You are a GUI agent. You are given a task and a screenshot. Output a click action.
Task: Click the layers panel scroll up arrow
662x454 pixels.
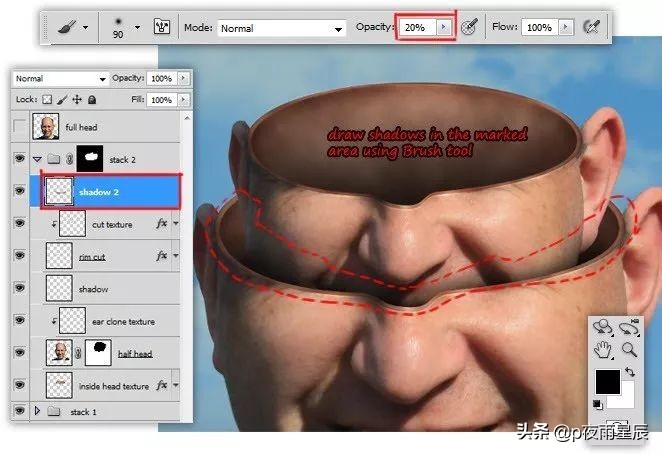point(187,119)
